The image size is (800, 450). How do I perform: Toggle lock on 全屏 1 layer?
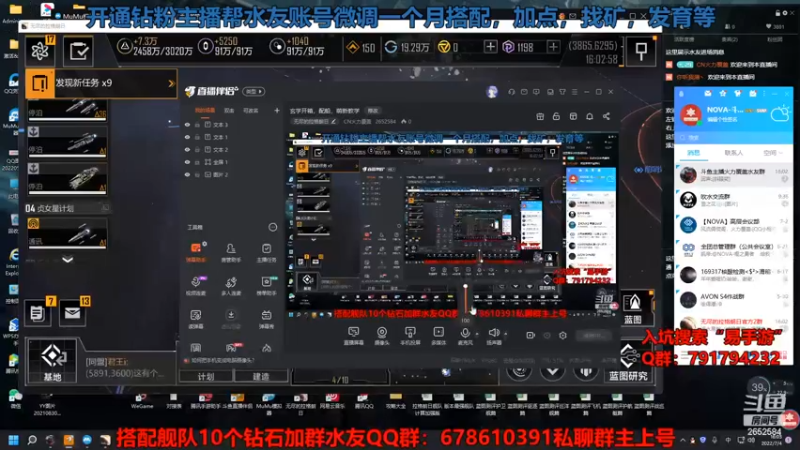[x=197, y=162]
